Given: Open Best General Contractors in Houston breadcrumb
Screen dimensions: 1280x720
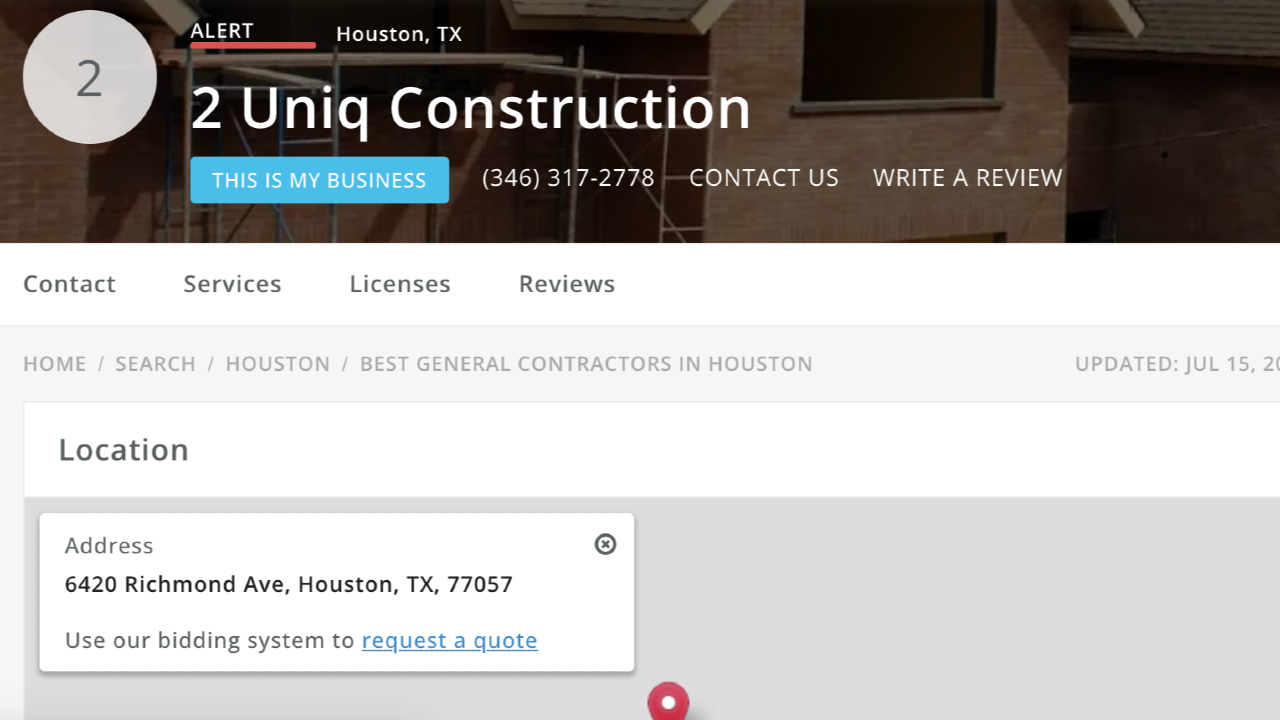Looking at the screenshot, I should pos(586,364).
